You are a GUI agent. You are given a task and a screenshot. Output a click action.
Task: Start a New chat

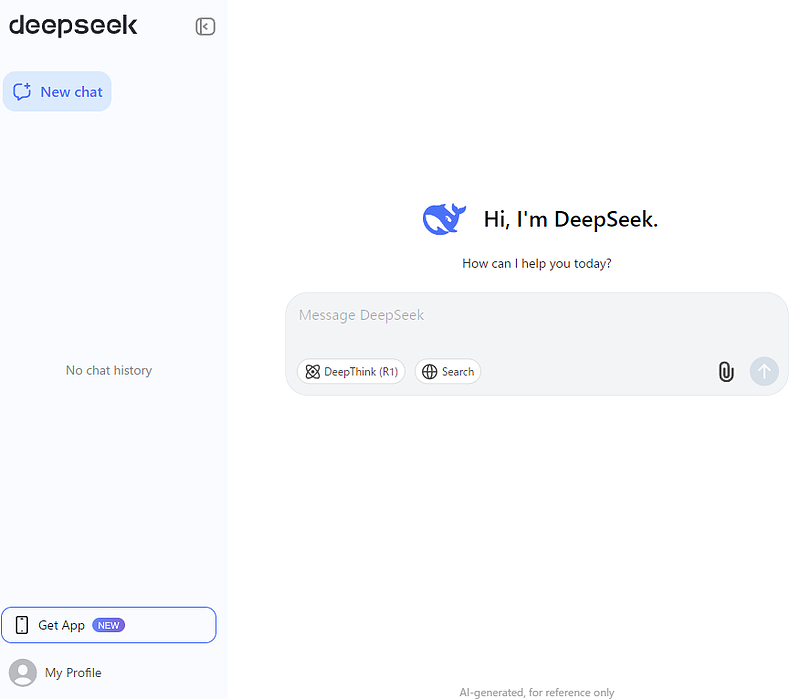click(57, 91)
